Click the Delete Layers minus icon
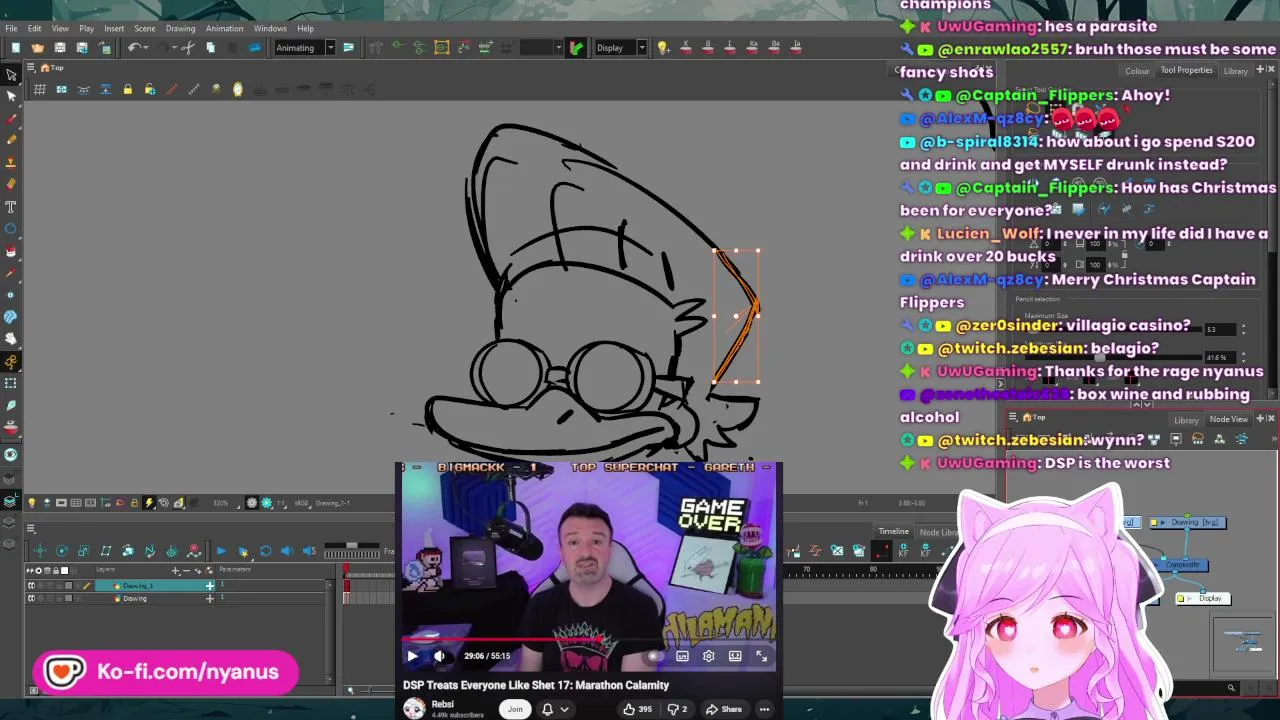The image size is (1280, 720). tap(186, 570)
